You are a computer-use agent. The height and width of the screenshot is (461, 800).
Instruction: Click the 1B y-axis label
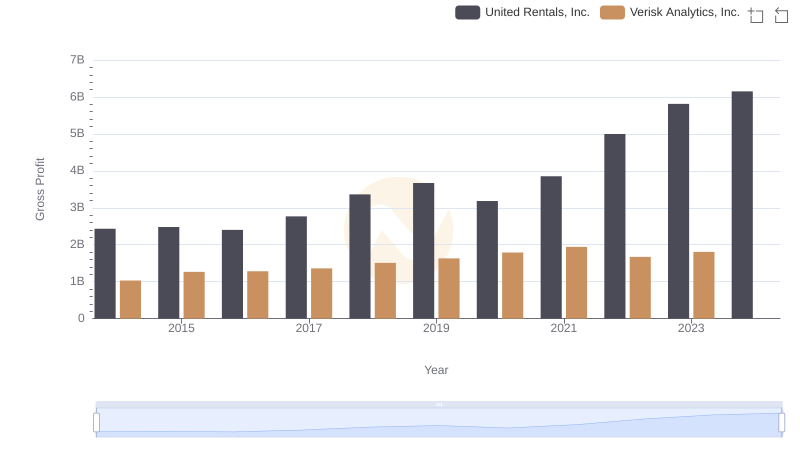click(x=77, y=281)
